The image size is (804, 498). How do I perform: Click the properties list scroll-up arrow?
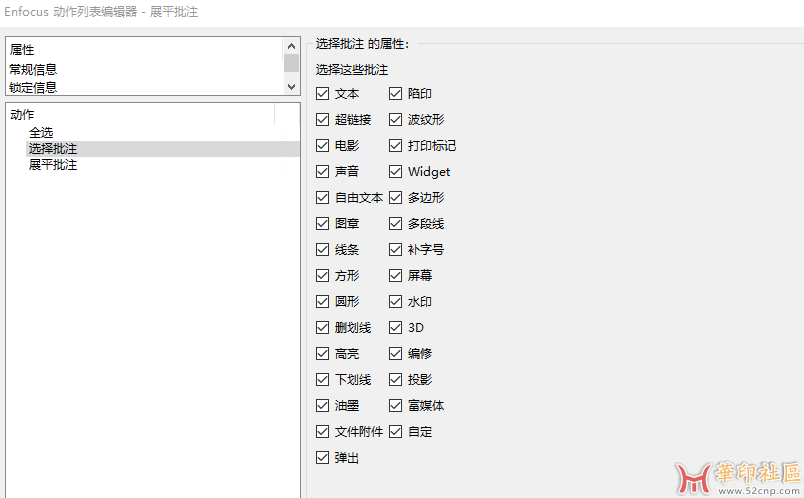click(291, 46)
